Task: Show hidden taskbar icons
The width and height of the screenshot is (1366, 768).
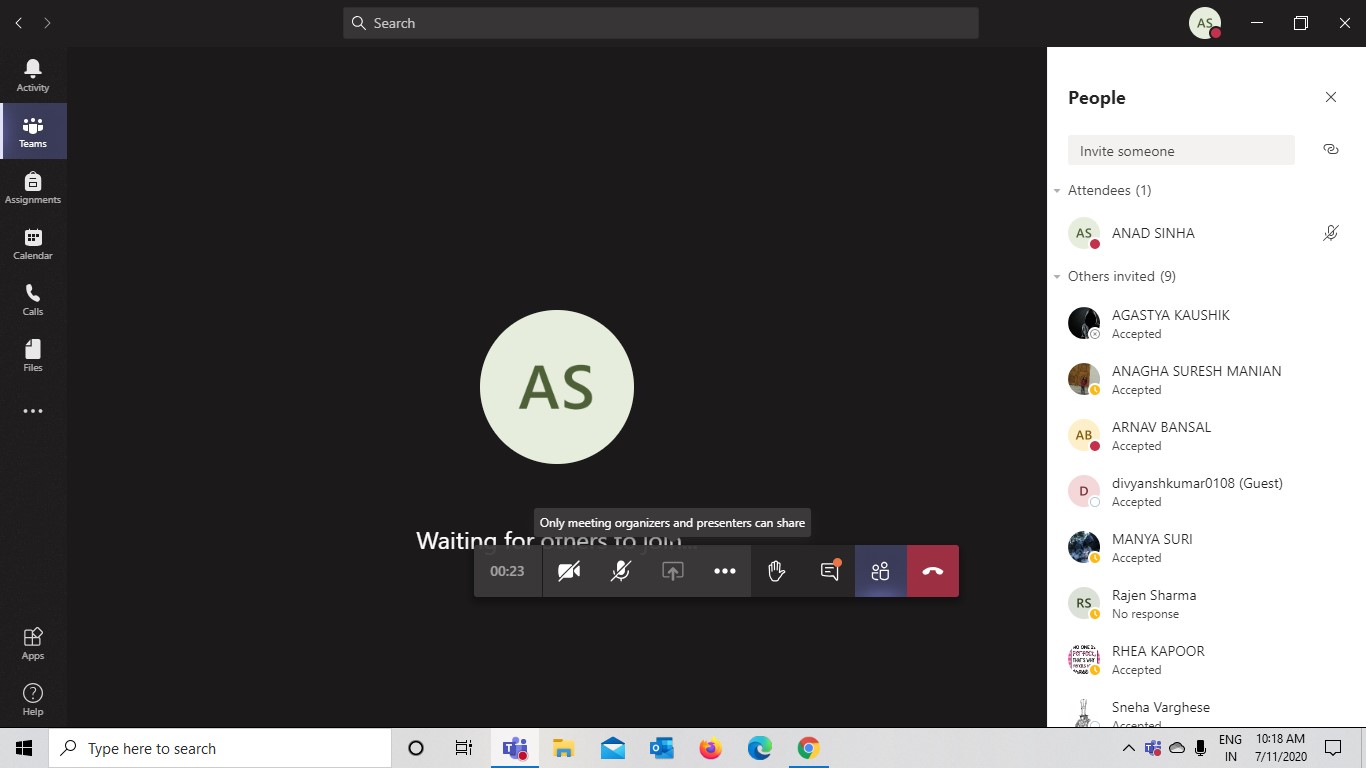Action: coord(1128,747)
